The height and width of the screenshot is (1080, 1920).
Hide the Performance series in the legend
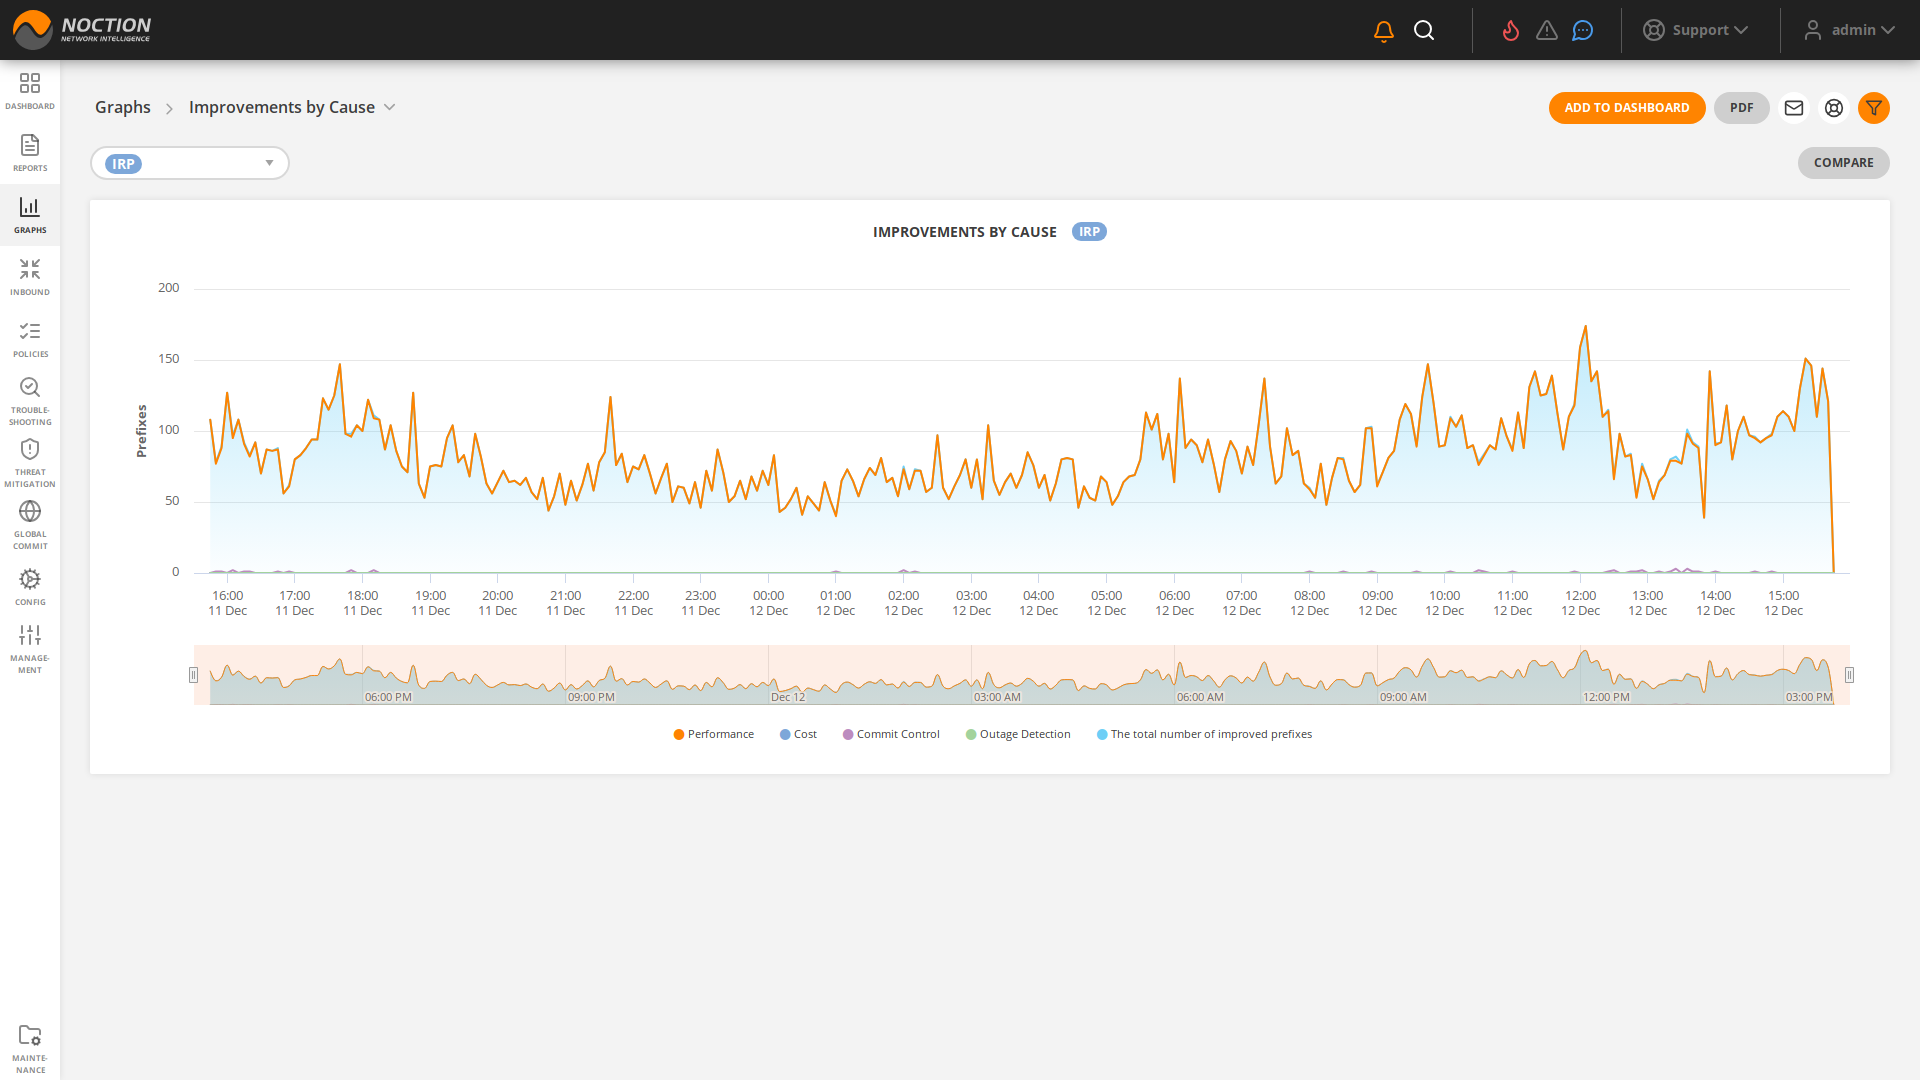713,733
